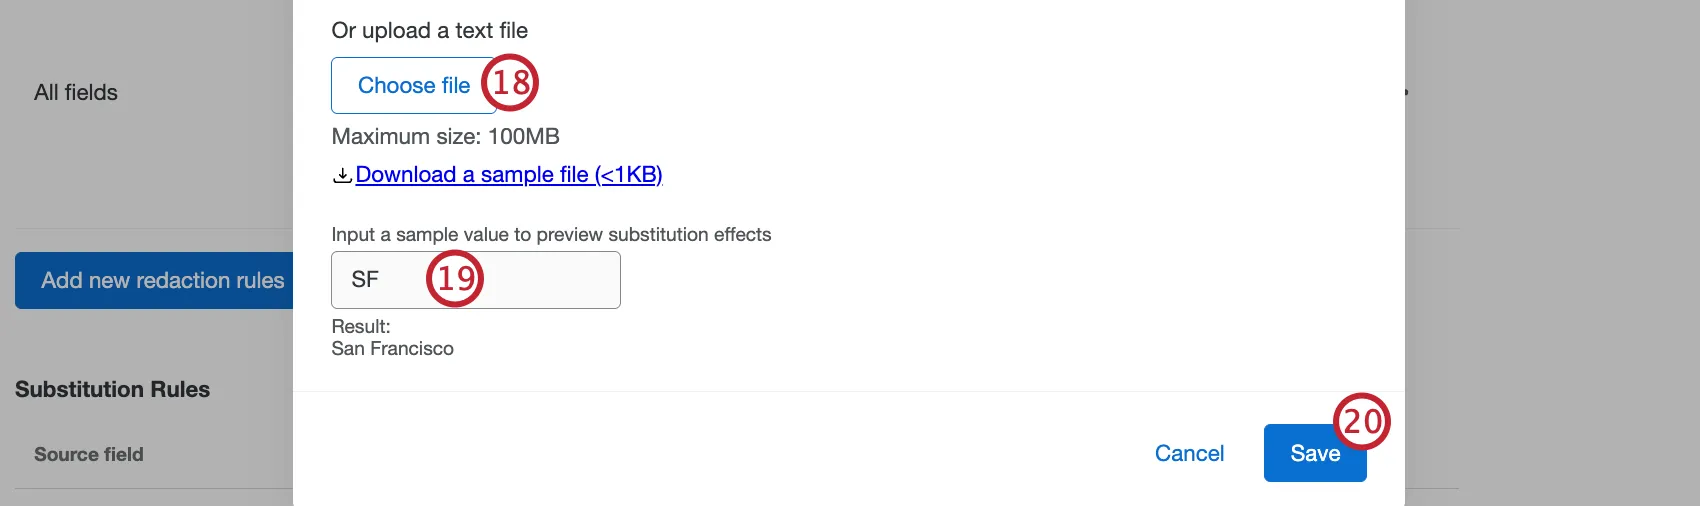Click the red step 20 marker
Image resolution: width=1700 pixels, height=506 pixels.
point(1361,421)
